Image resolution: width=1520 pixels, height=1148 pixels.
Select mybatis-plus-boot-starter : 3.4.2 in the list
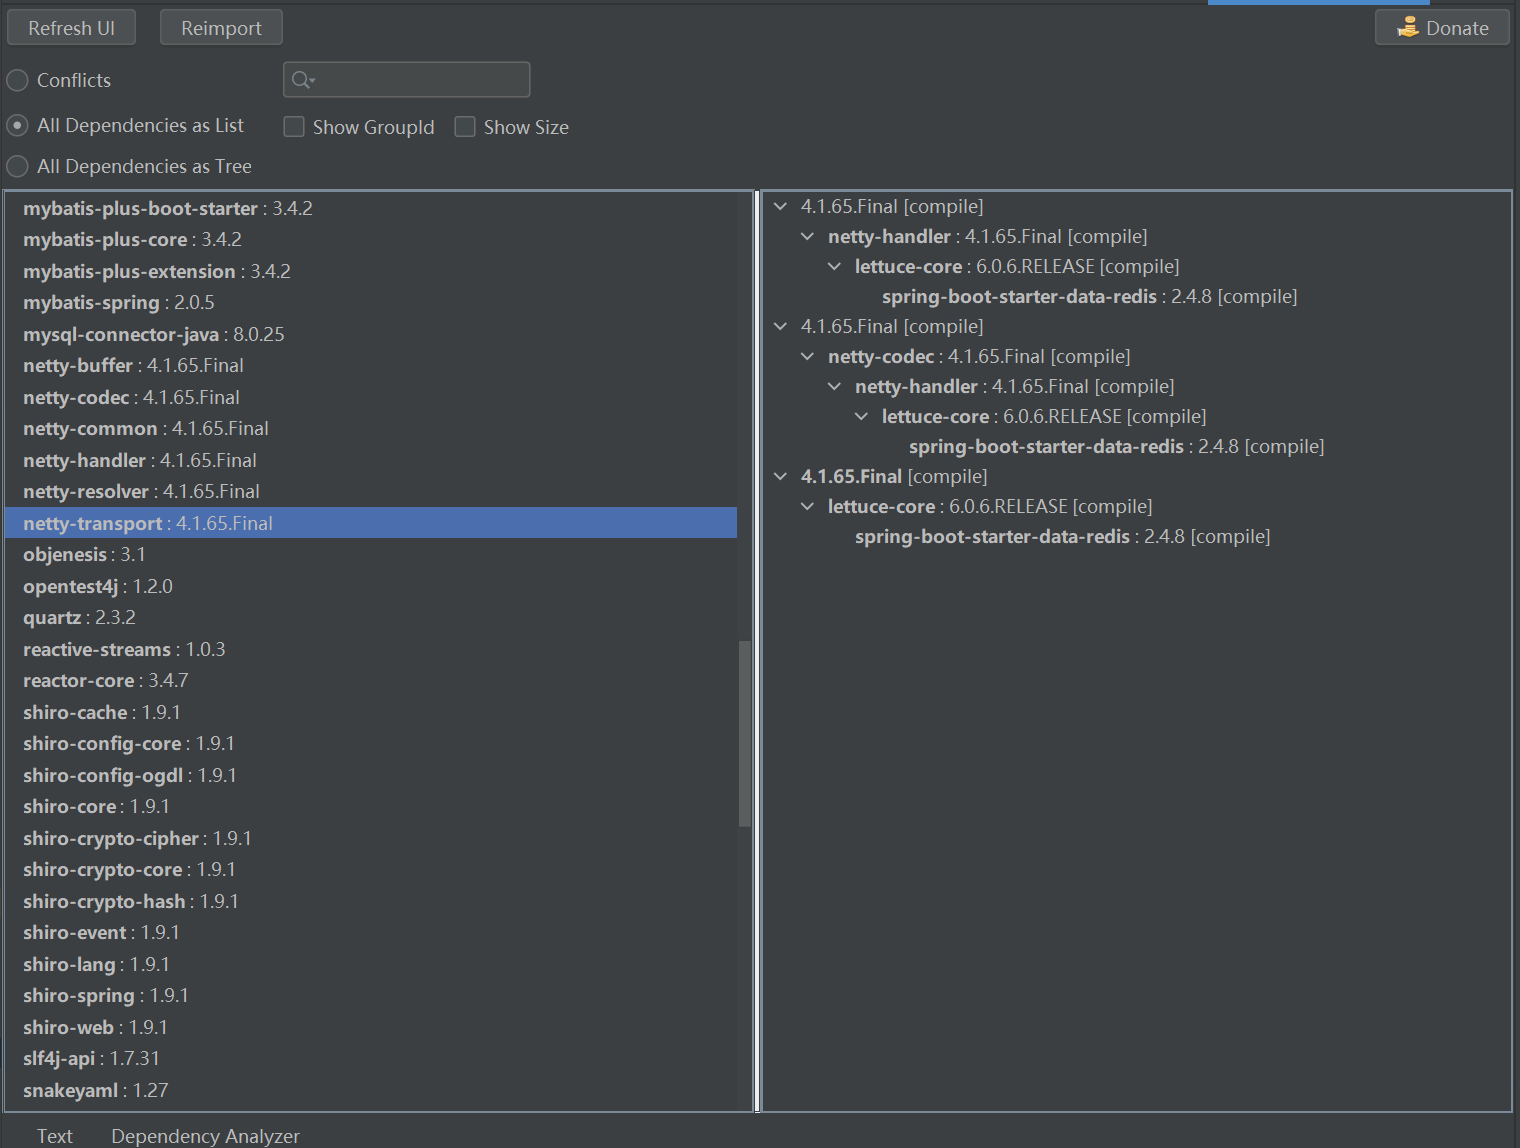tap(371, 208)
